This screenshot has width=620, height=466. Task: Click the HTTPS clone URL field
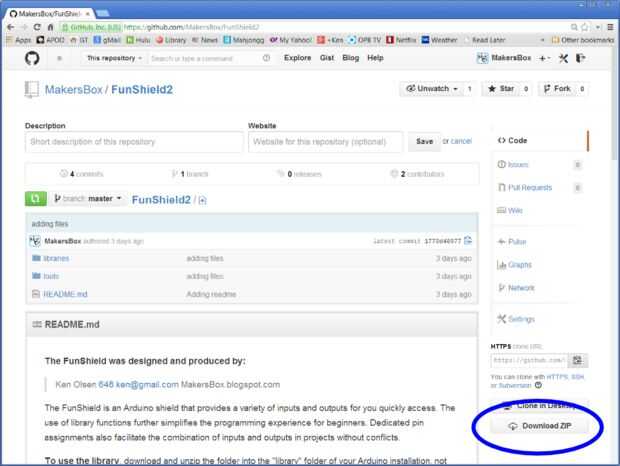[x=529, y=360]
